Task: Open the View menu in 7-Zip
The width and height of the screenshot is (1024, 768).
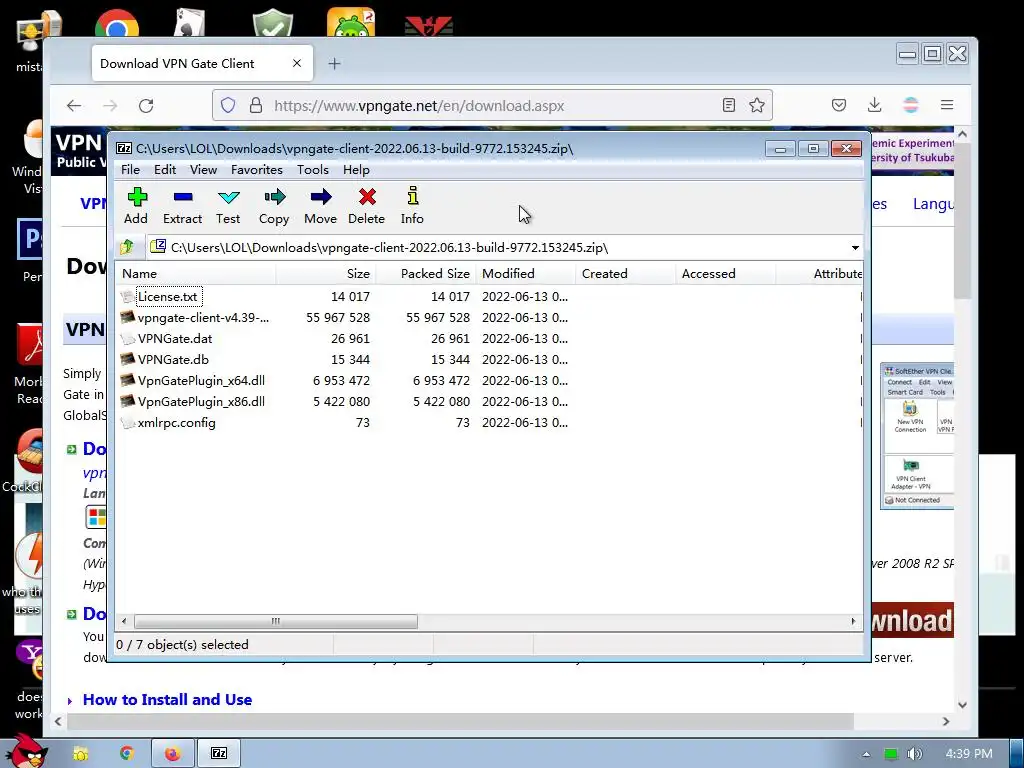Action: pyautogui.click(x=203, y=170)
